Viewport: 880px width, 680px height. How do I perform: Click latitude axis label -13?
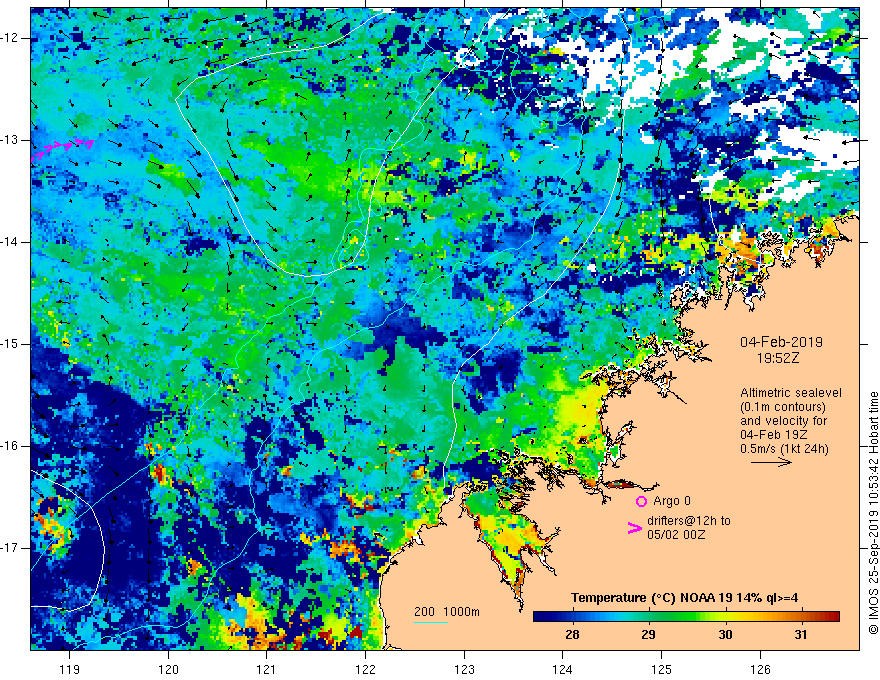[x=10, y=140]
